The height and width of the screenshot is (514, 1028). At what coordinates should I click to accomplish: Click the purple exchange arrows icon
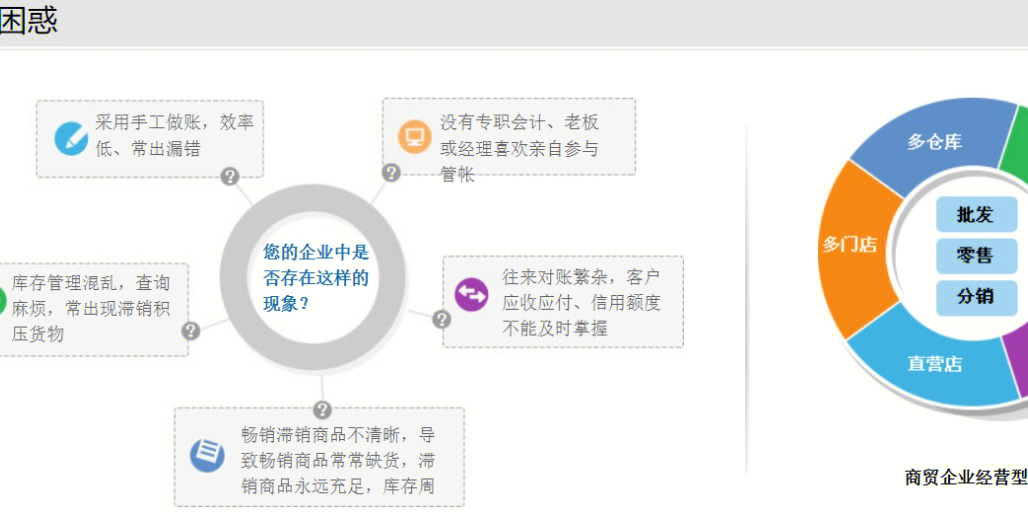pyautogui.click(x=471, y=294)
